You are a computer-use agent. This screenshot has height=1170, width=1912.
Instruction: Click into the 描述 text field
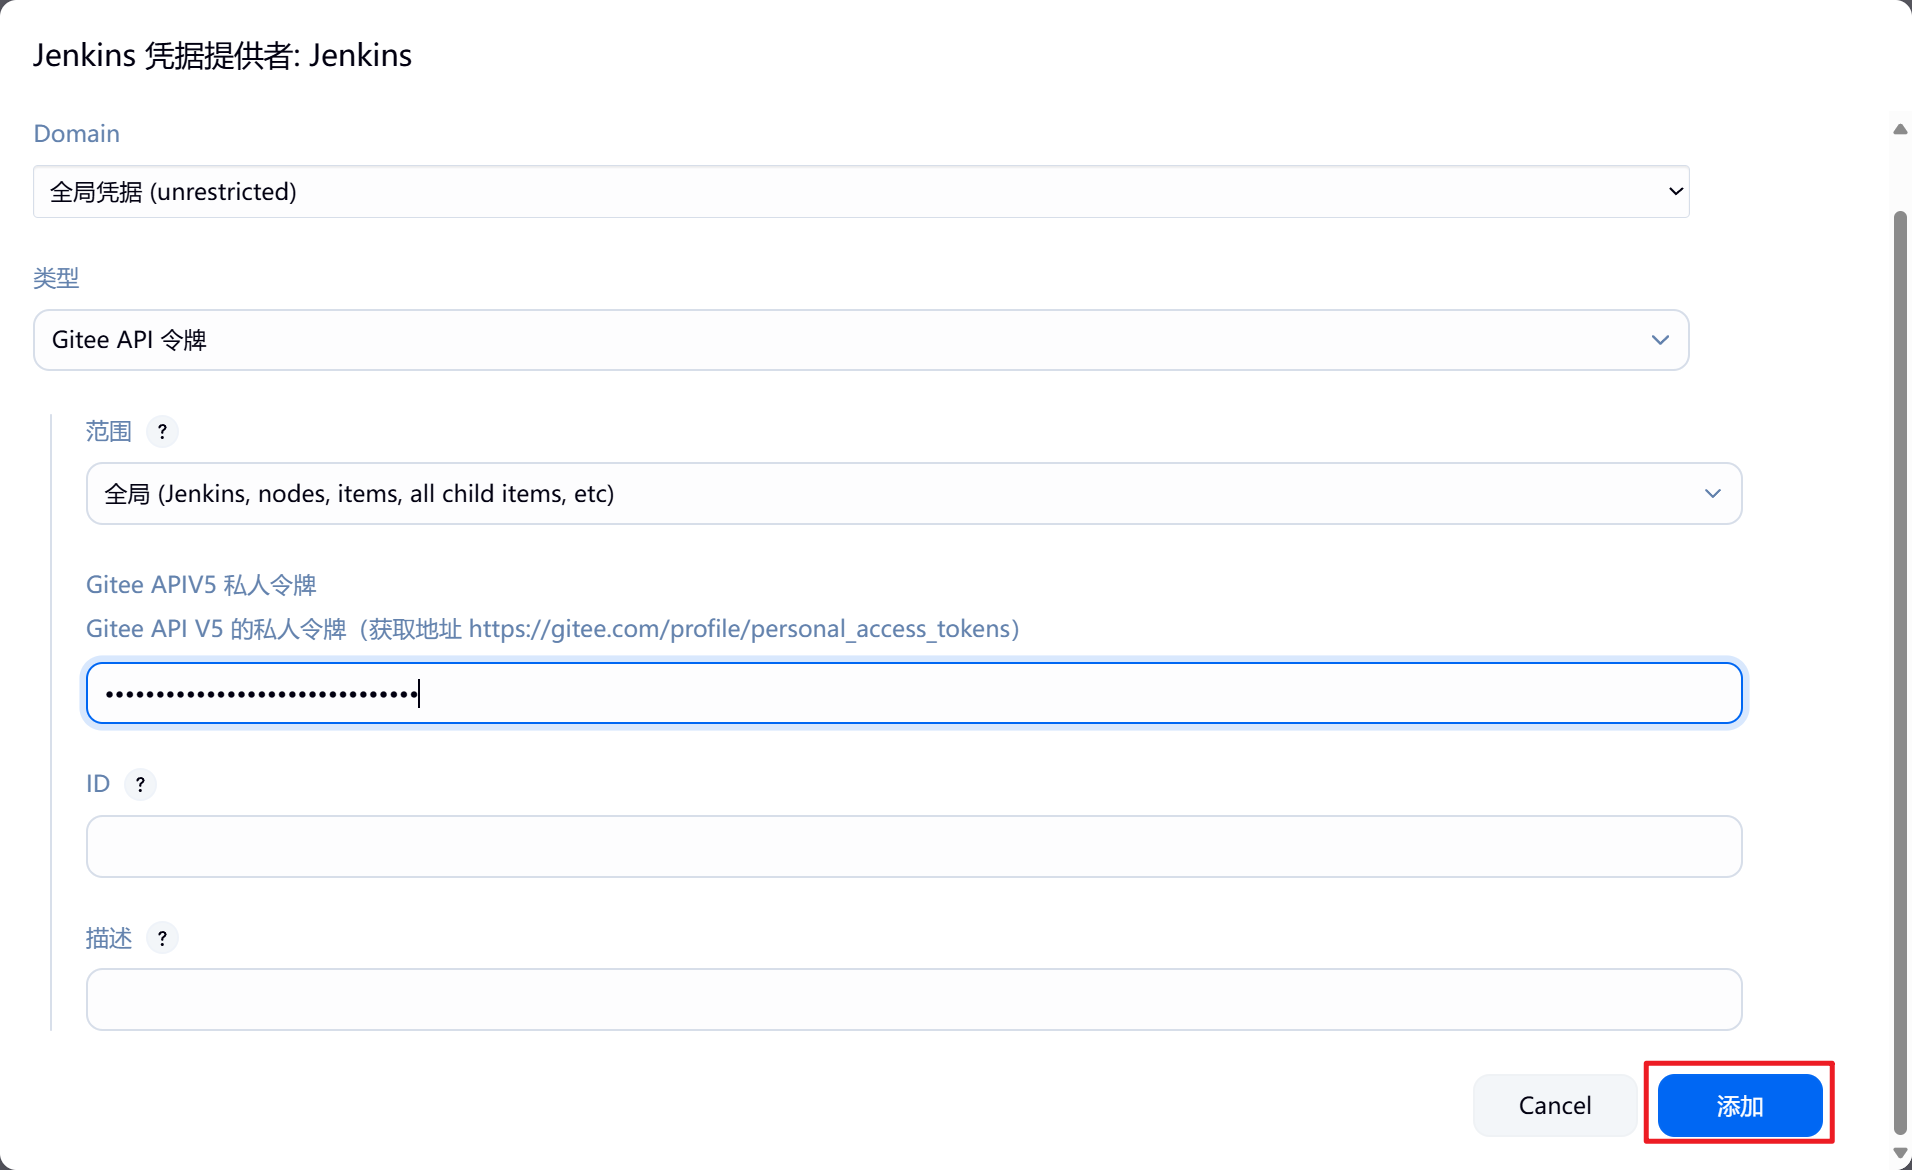point(914,1000)
